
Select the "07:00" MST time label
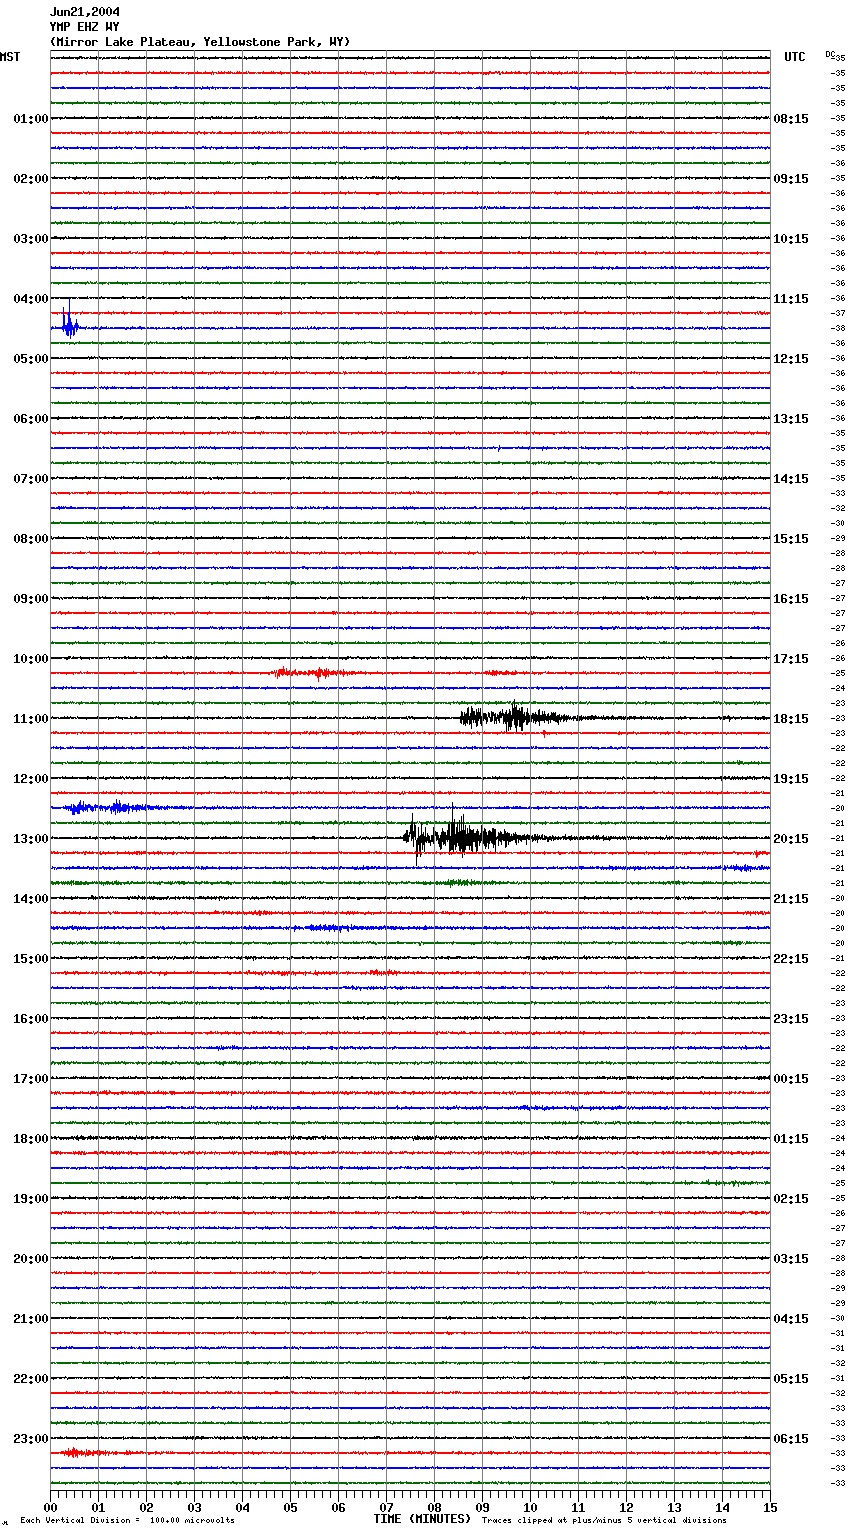31,479
